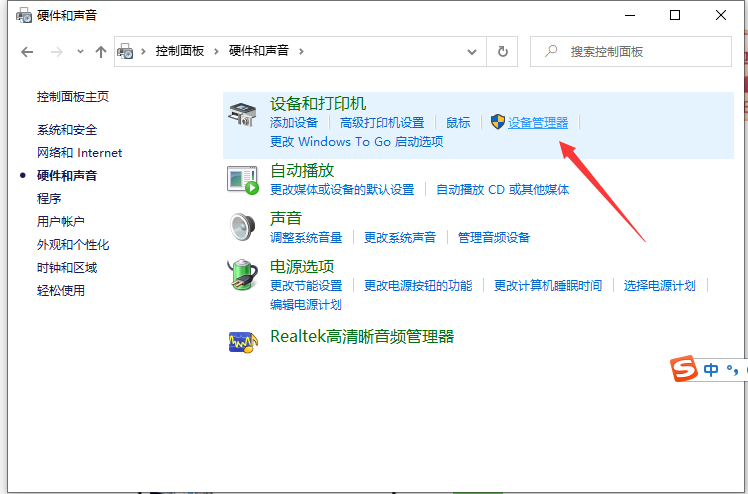Open the 设备管理器 link
The width and height of the screenshot is (748, 494).
tap(537, 123)
